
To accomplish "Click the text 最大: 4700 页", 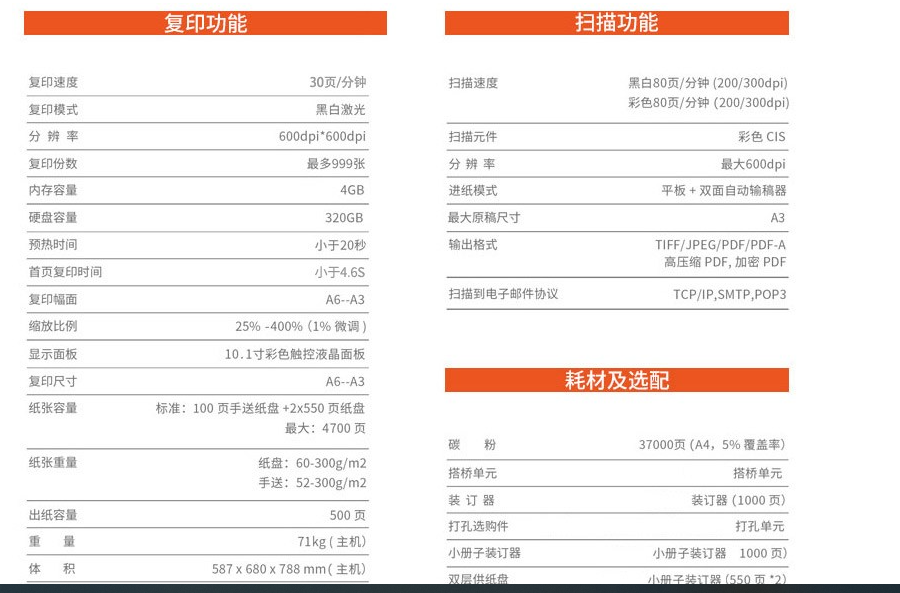I will click(325, 428).
